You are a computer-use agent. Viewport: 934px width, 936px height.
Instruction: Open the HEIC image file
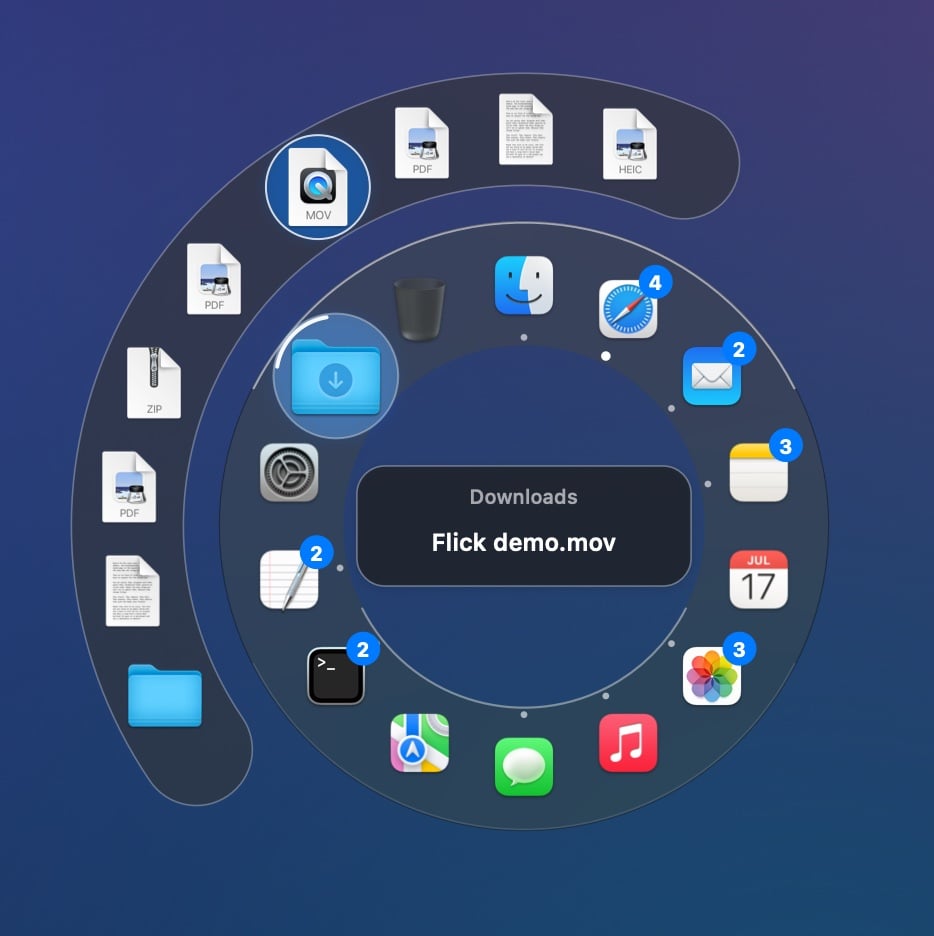click(x=630, y=144)
